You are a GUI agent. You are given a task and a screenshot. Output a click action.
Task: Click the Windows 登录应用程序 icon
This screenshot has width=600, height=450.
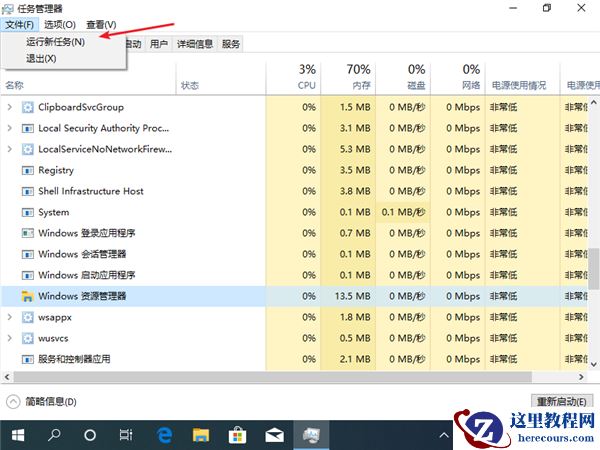coord(28,233)
